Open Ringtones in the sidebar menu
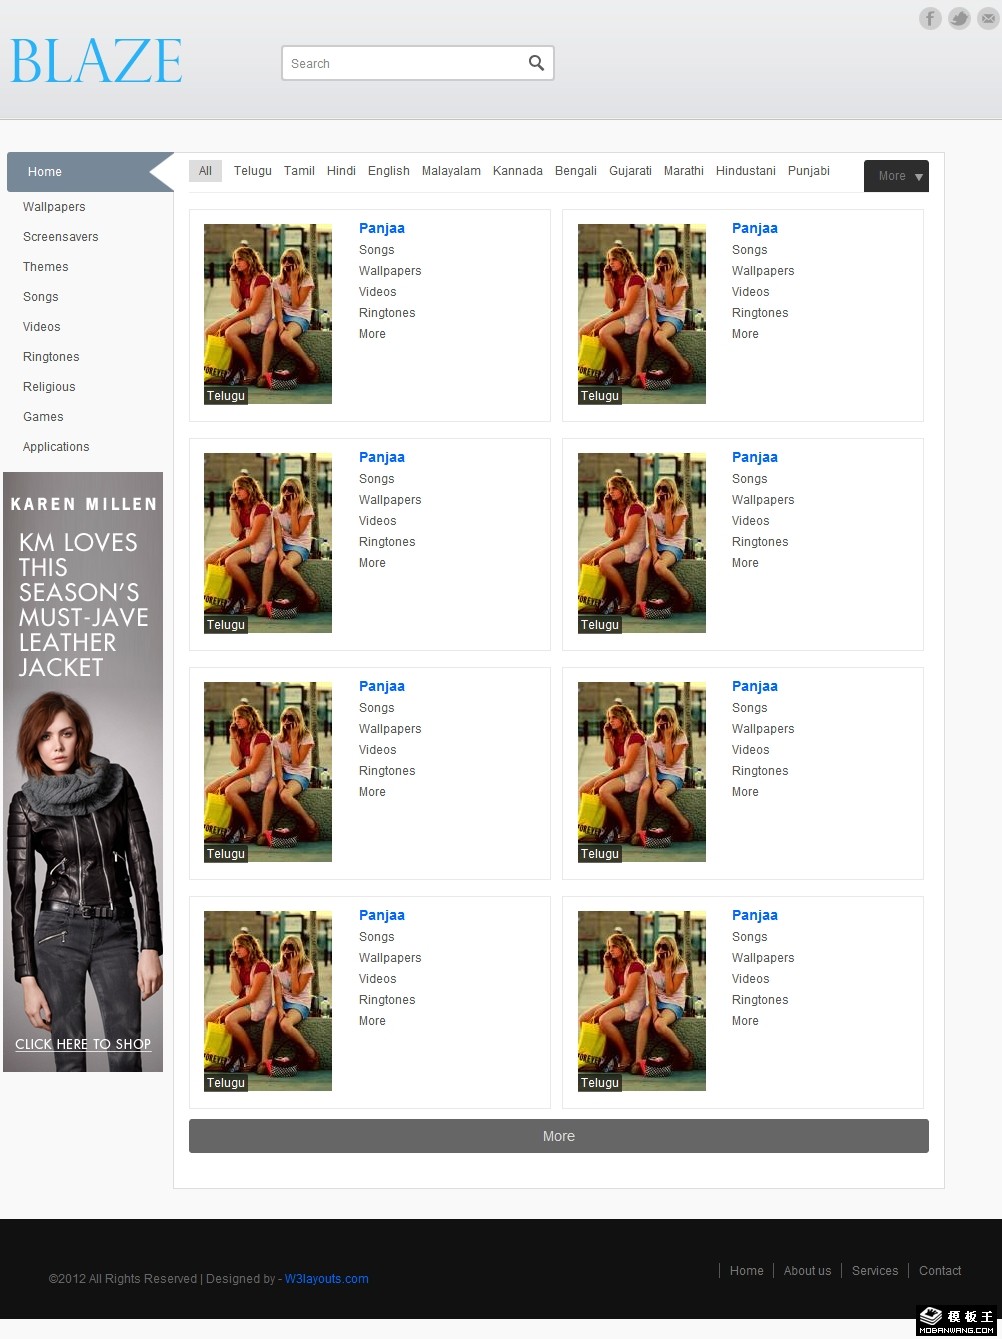 point(51,357)
